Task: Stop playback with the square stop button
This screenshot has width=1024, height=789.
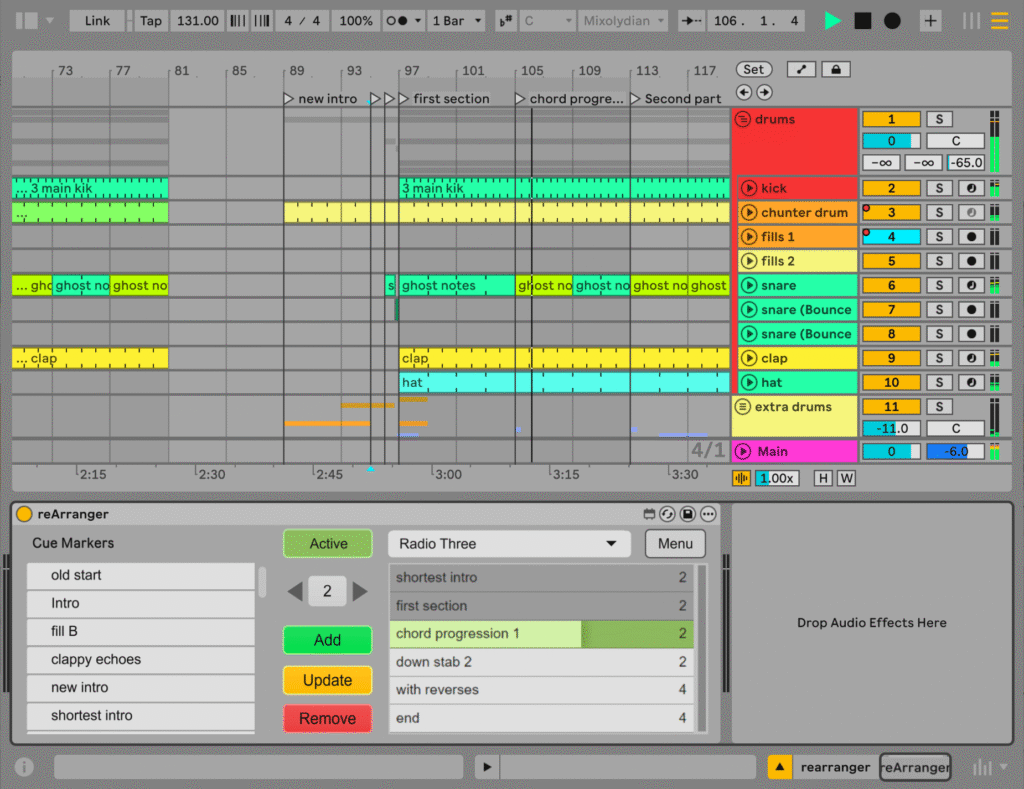Action: (x=863, y=21)
